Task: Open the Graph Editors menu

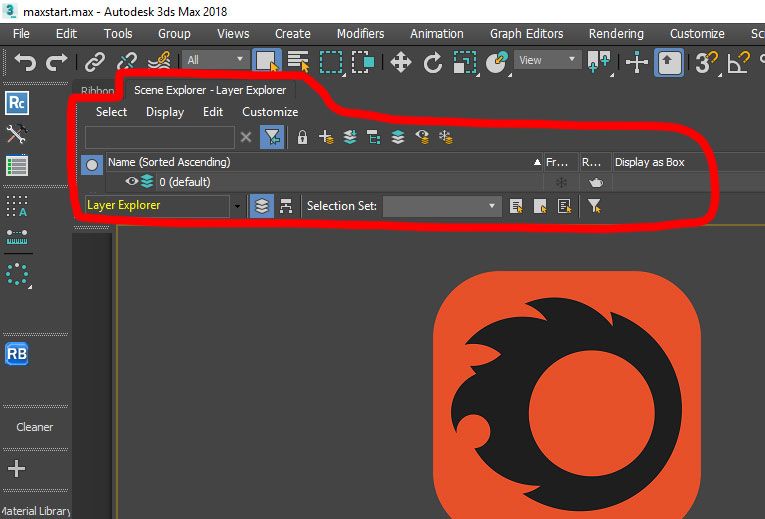Action: click(526, 34)
